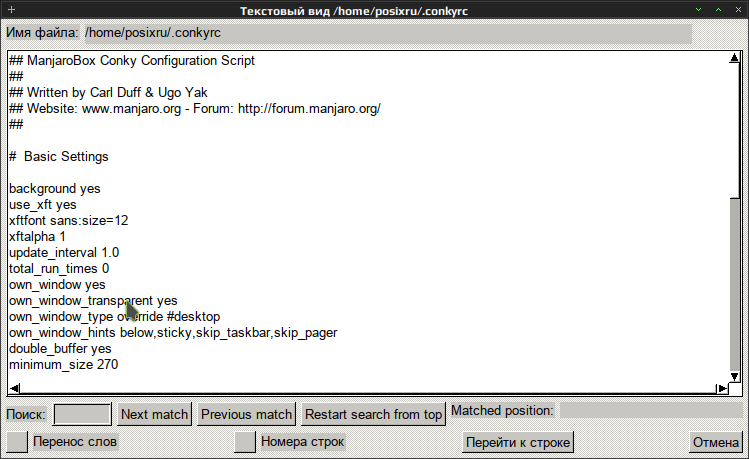Click the Перейти к строке button
749x459 pixels.
click(518, 442)
